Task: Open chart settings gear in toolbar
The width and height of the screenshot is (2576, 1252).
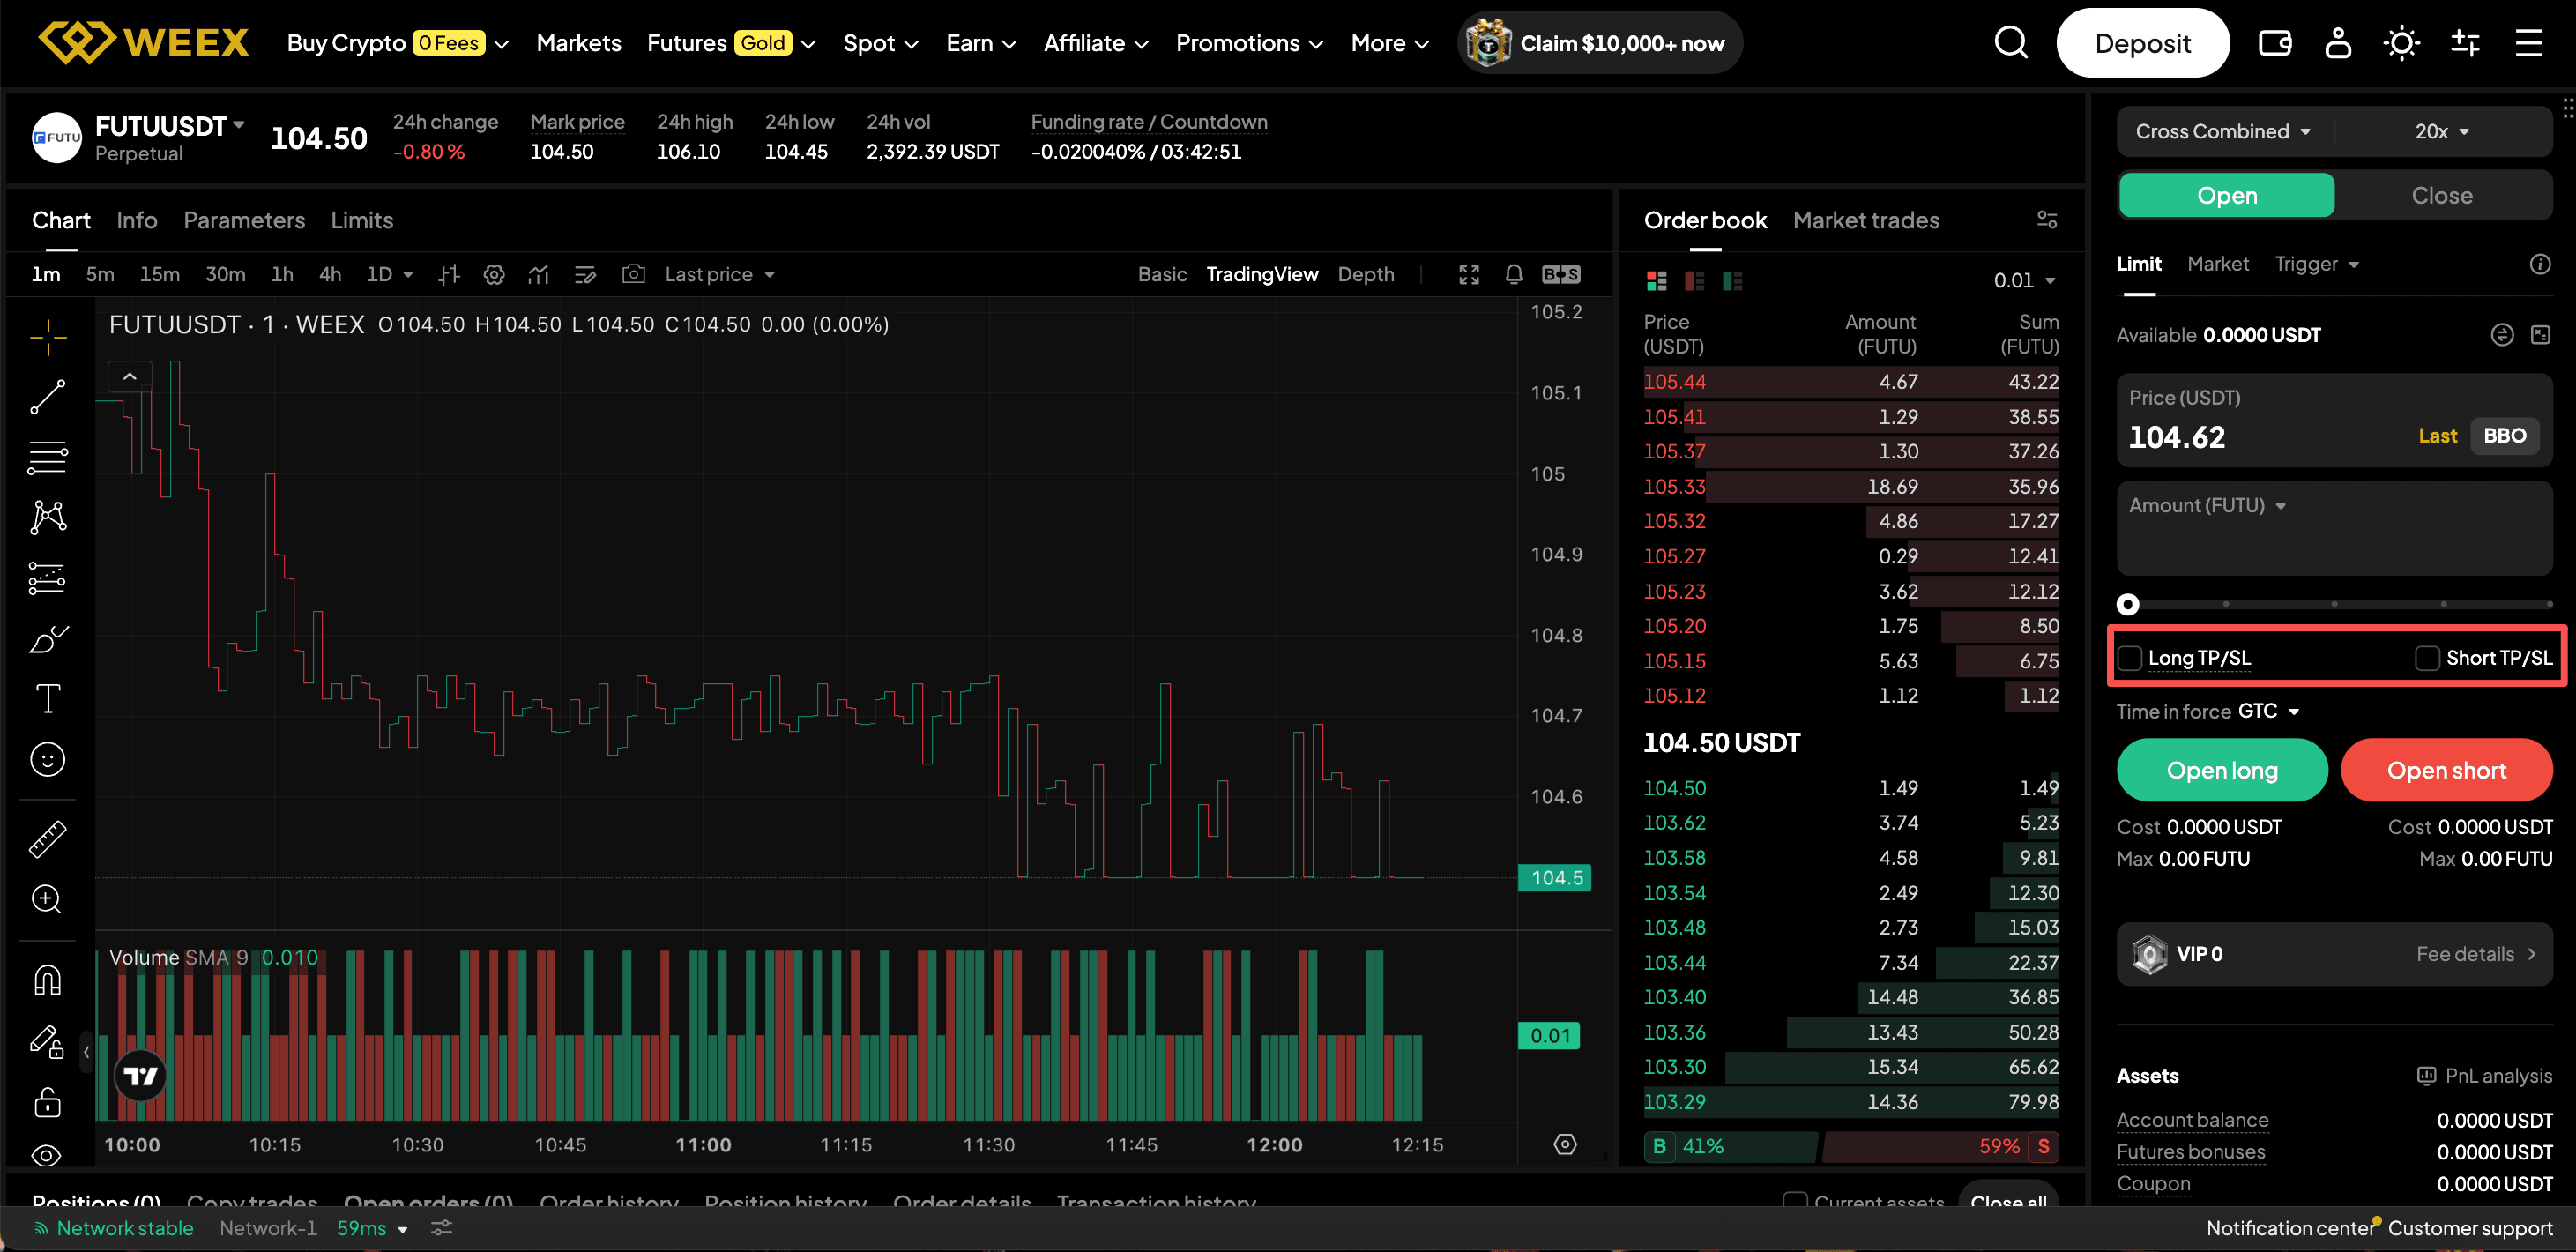Action: coord(494,274)
